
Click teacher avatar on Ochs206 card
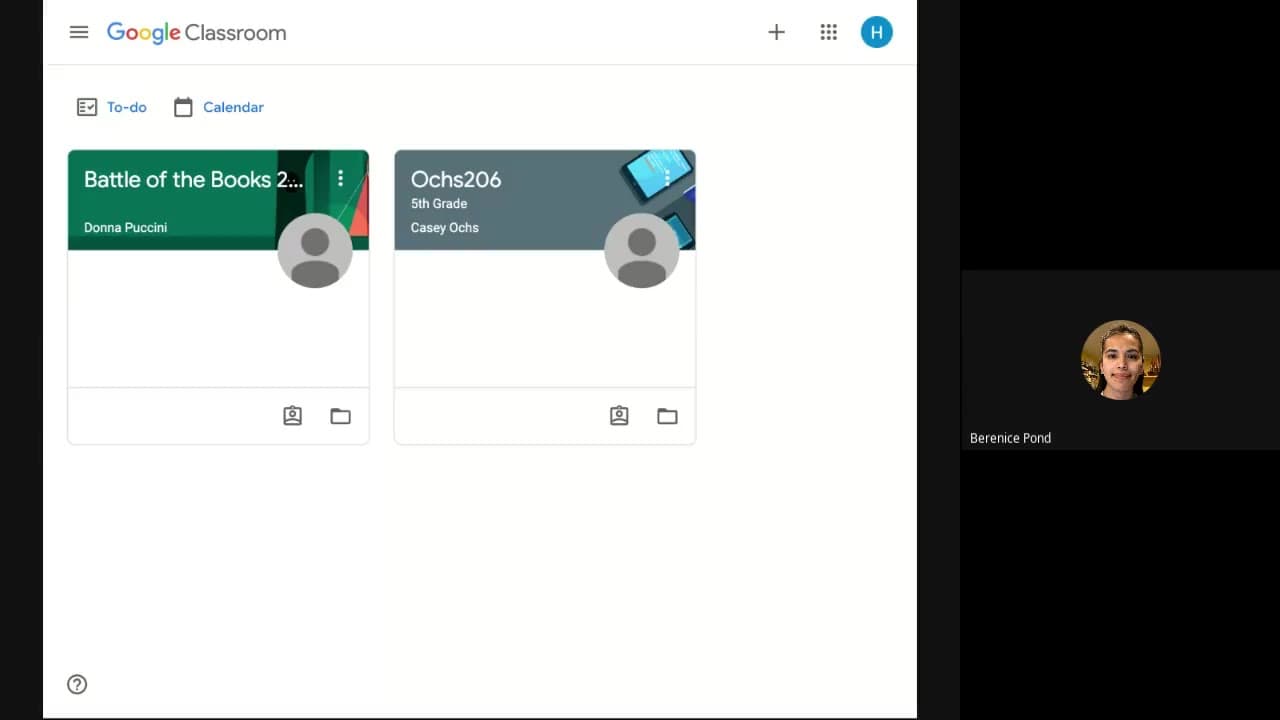pyautogui.click(x=642, y=250)
